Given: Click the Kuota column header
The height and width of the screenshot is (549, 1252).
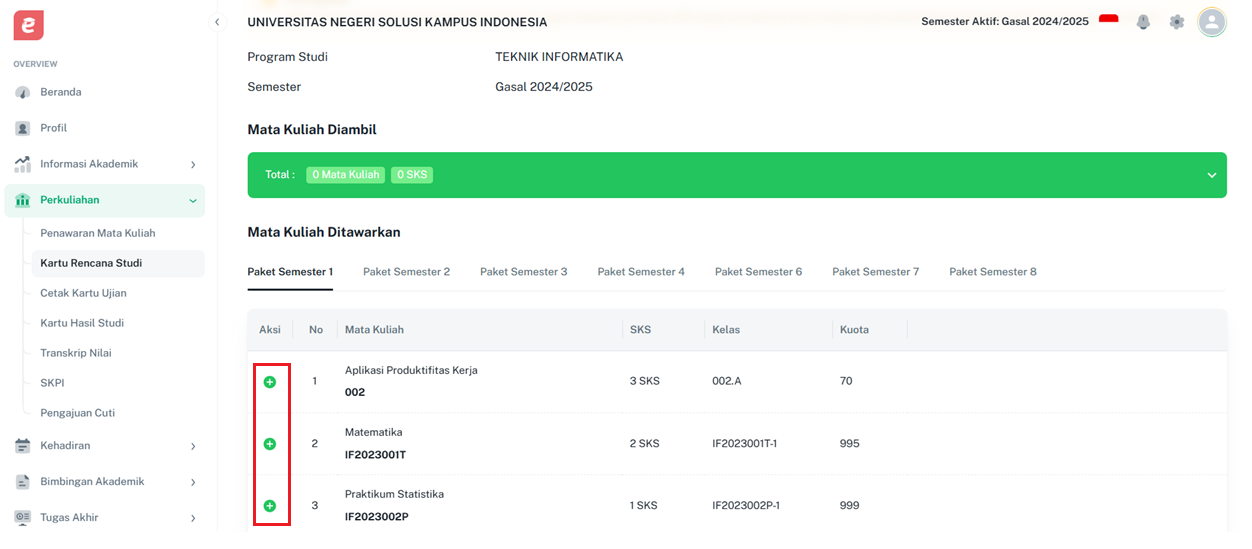Looking at the screenshot, I should point(854,330).
